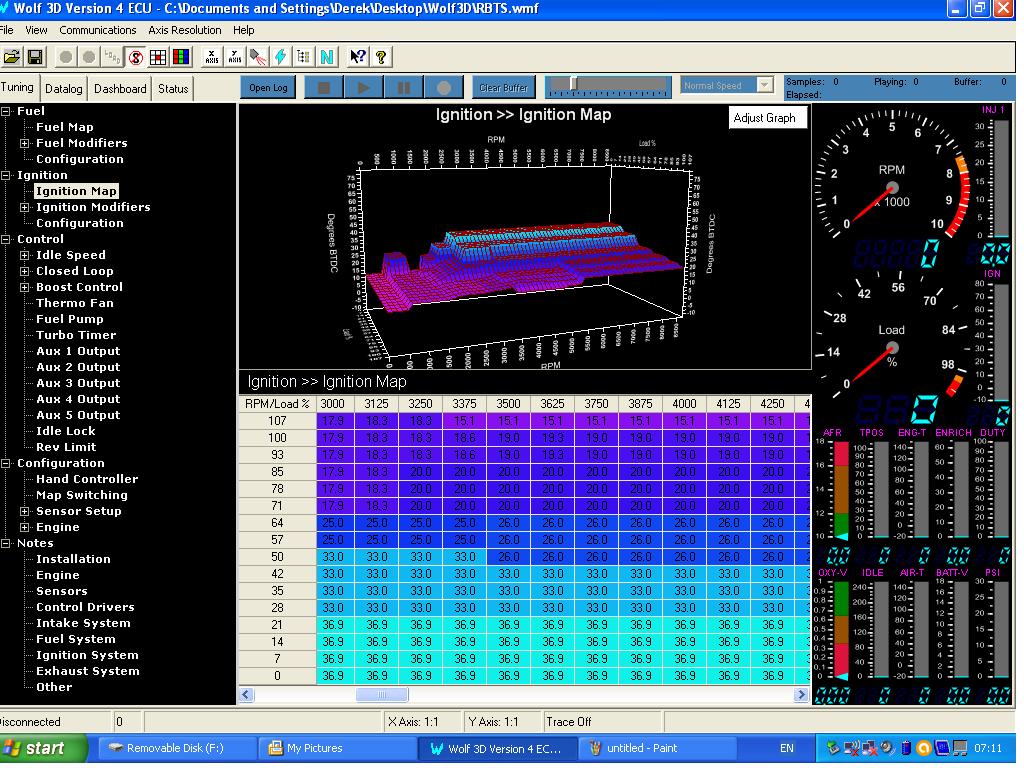Click the Open Log button
1024x768 pixels.
click(268, 88)
